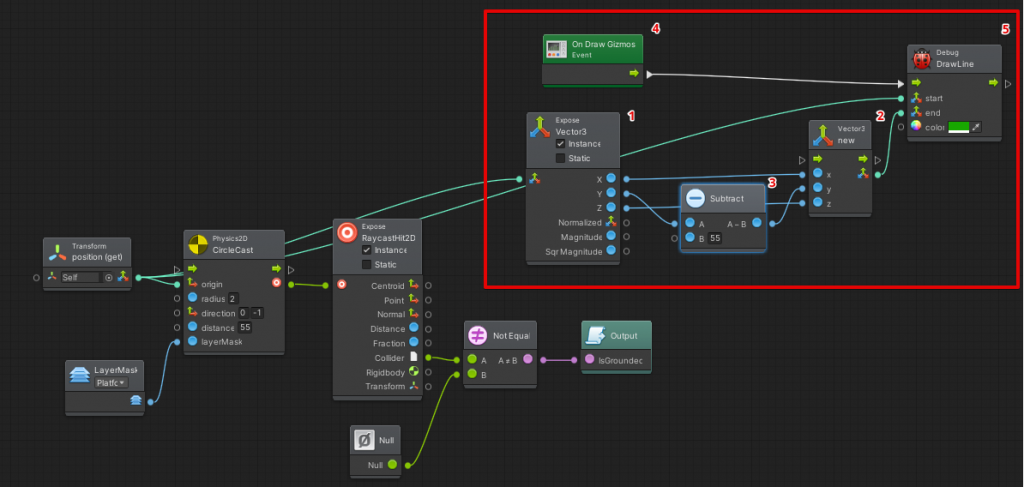This screenshot has width=1024, height=487.
Task: Click the Not Equal node icon
Action: 478,335
